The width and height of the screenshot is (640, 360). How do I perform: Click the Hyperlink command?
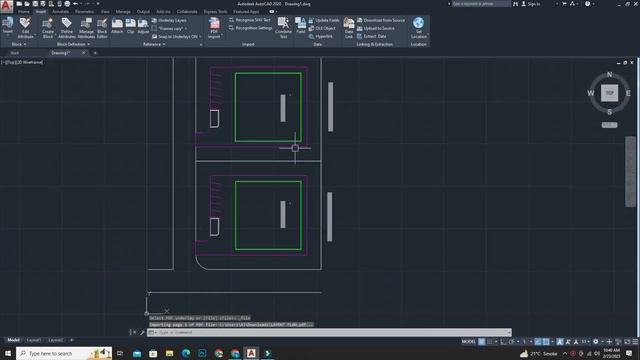point(321,36)
